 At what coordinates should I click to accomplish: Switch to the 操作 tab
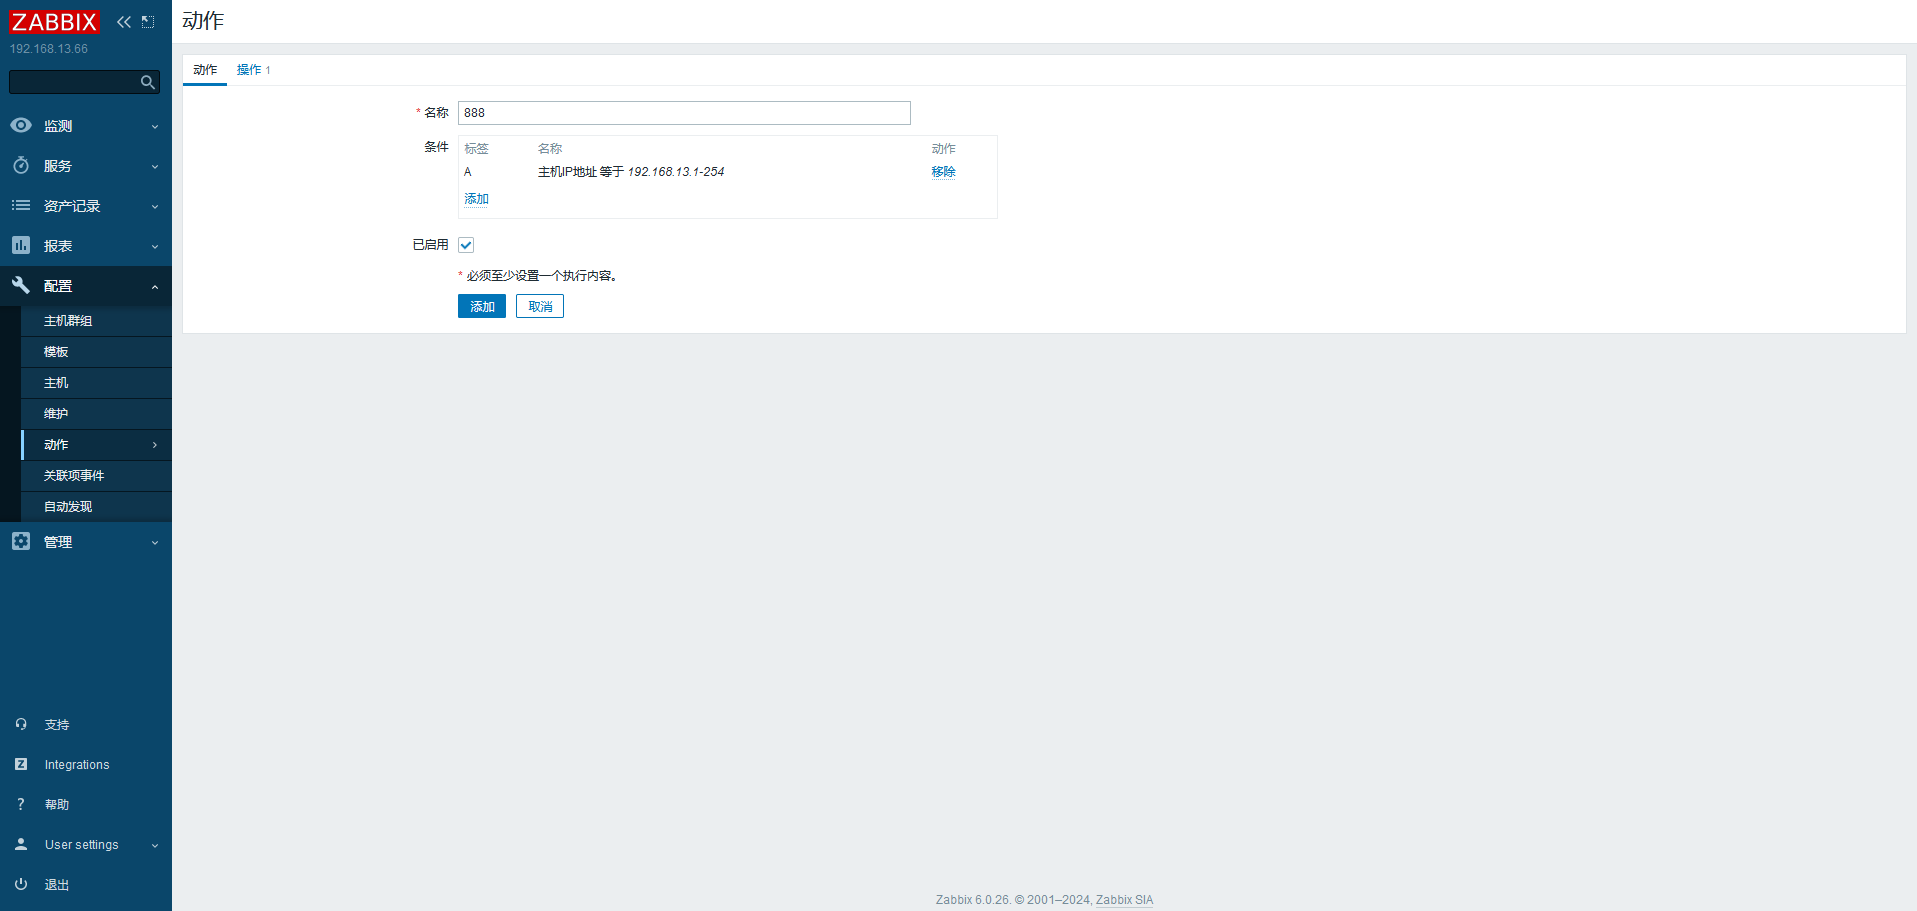pyautogui.click(x=249, y=70)
